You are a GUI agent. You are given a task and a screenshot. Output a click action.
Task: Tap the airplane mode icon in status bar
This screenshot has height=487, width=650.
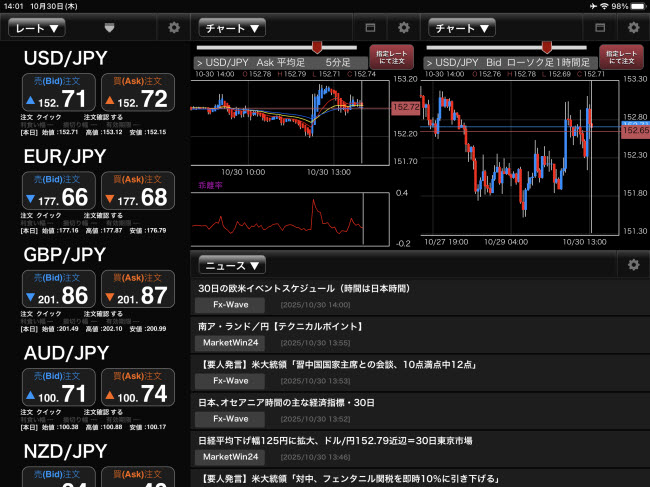pos(593,6)
